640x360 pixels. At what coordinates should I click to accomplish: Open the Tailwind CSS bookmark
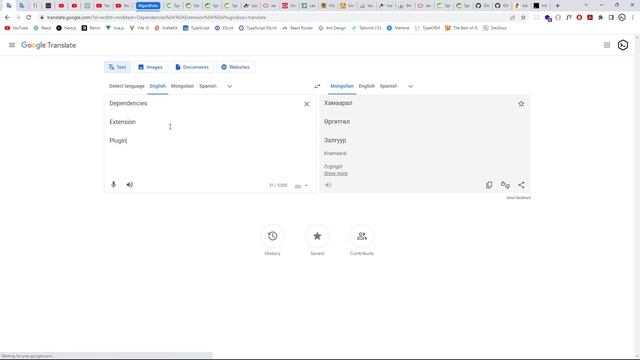click(366, 28)
